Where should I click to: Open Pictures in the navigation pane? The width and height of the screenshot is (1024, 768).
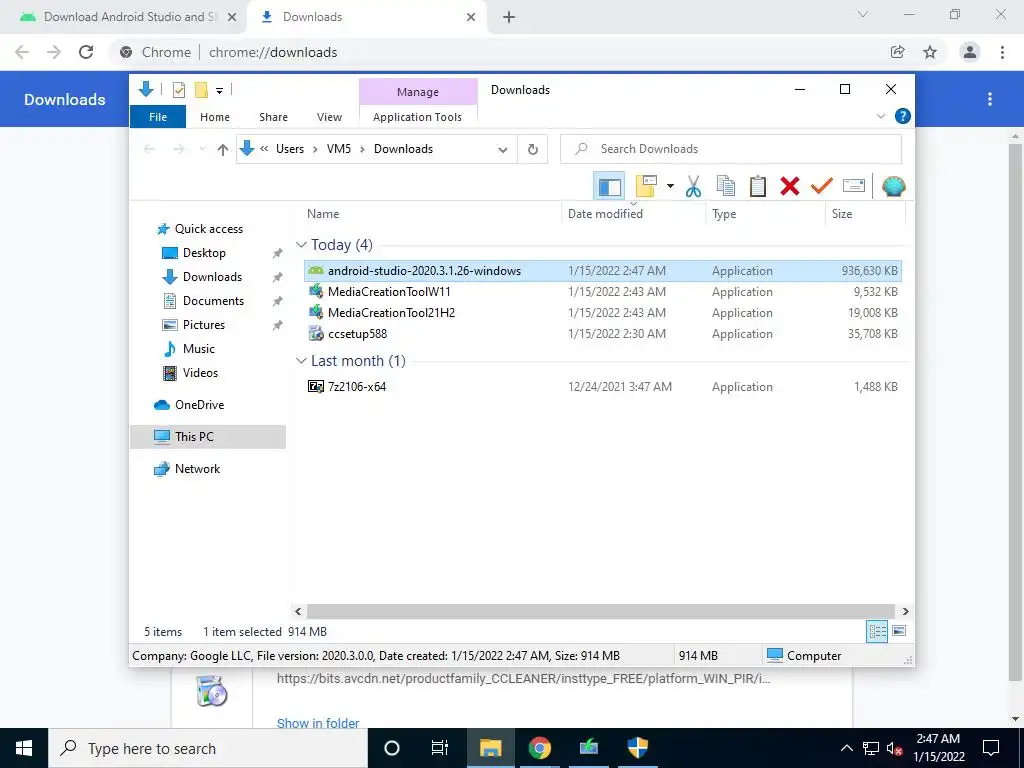pyautogui.click(x=204, y=325)
